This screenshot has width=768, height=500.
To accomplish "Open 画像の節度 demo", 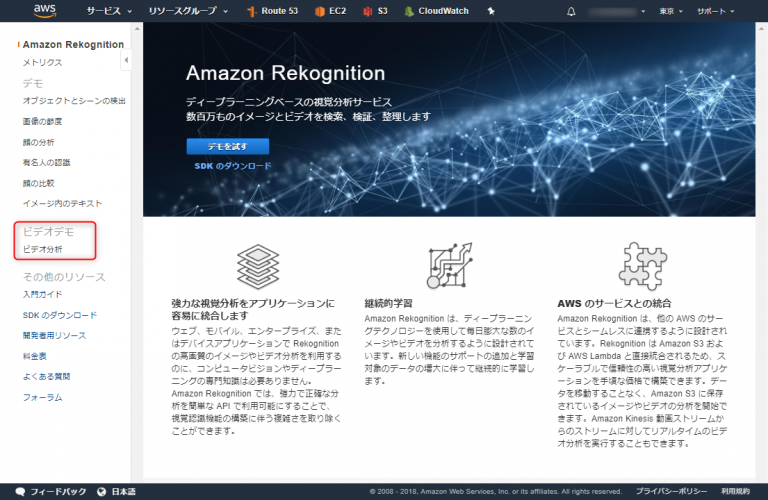I will coord(42,121).
